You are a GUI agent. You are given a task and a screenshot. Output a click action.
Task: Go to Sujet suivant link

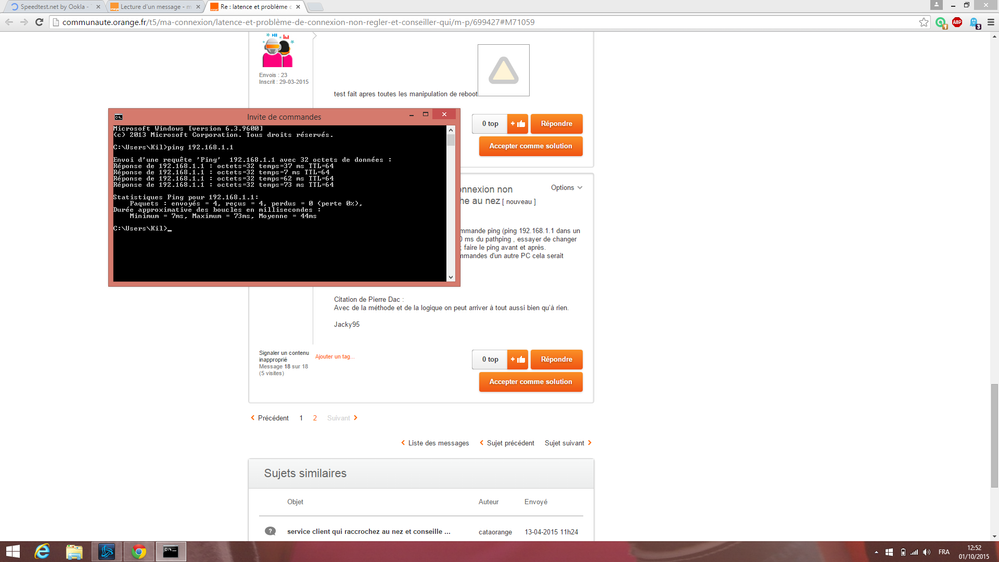pos(568,443)
